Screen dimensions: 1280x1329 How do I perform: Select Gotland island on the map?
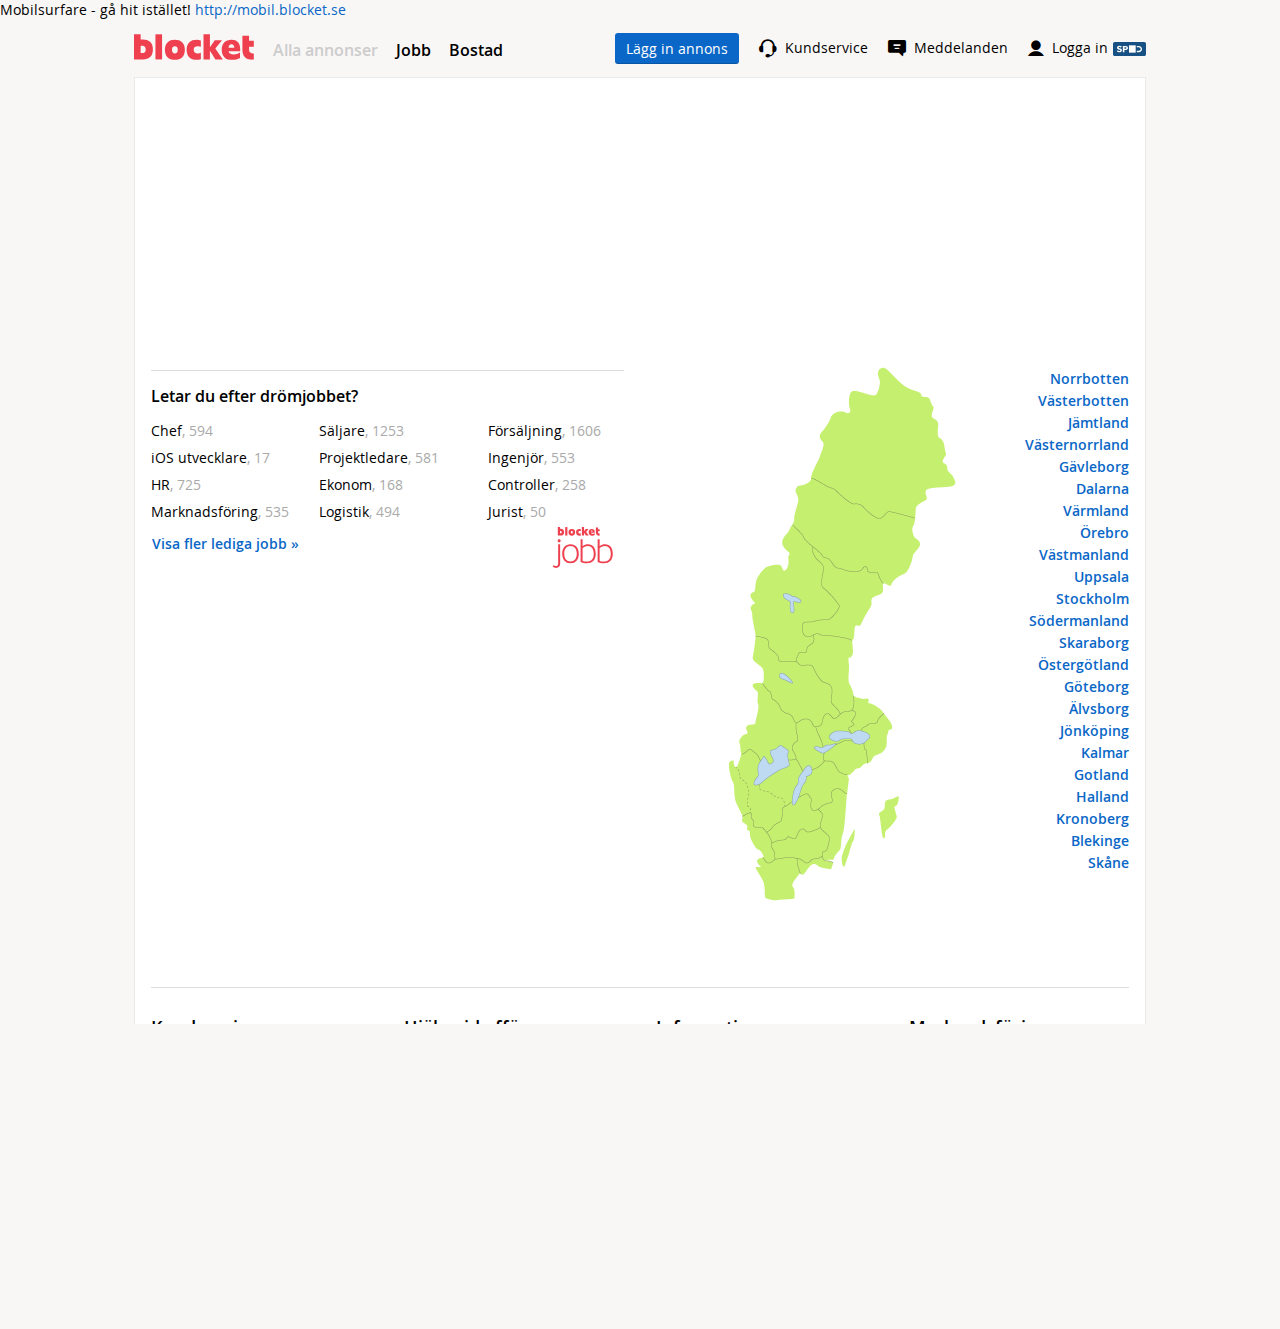pos(888,816)
